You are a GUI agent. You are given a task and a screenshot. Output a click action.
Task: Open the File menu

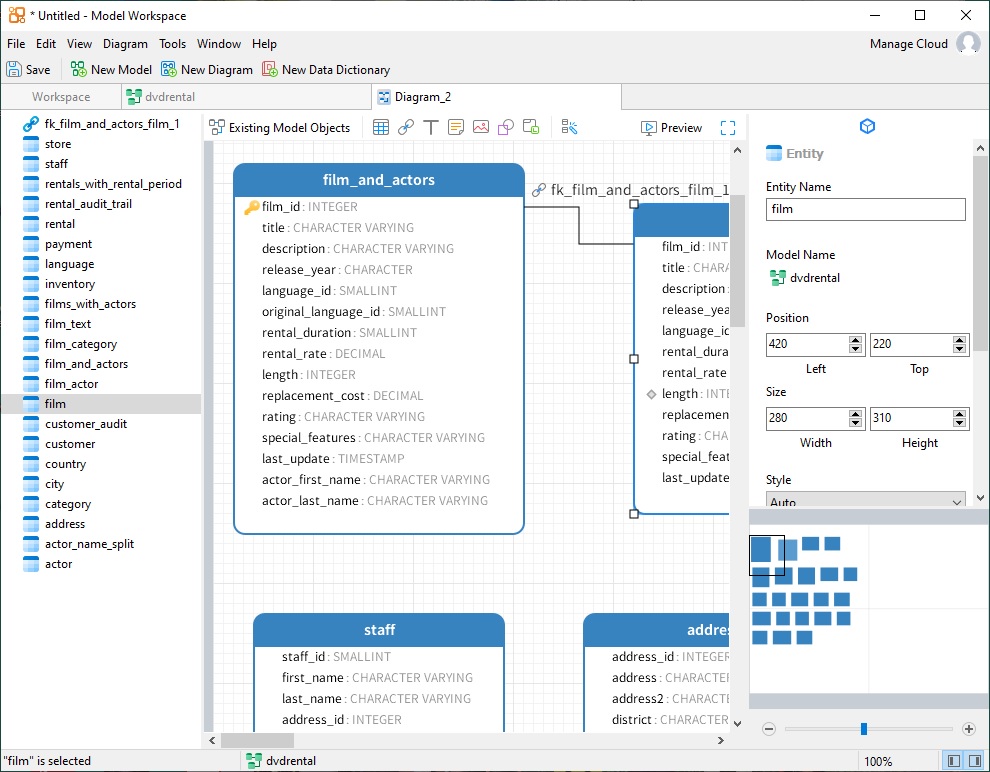pyautogui.click(x=16, y=44)
